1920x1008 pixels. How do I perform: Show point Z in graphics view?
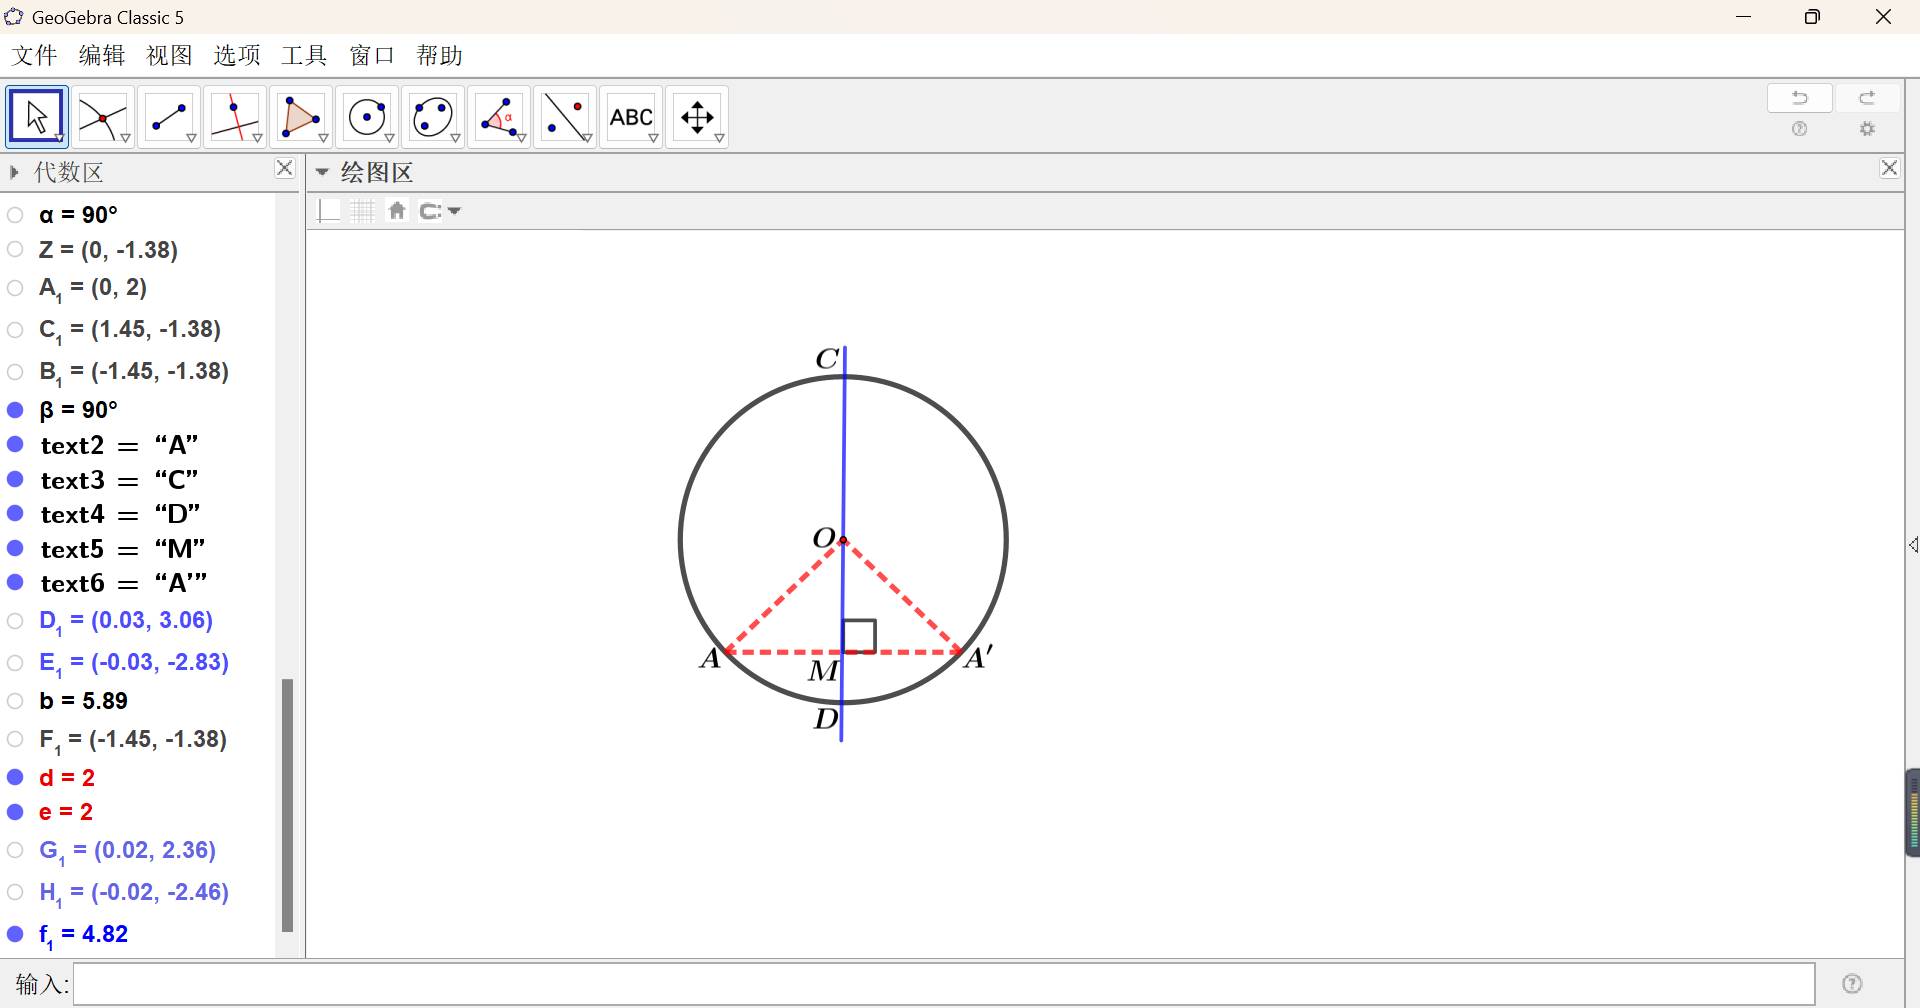(x=15, y=250)
